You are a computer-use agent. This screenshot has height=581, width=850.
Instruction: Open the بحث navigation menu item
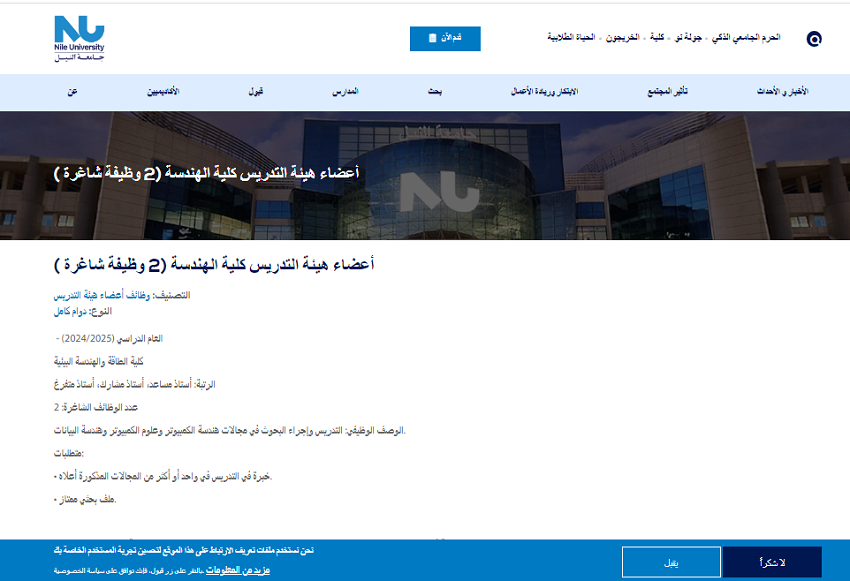pos(435,92)
